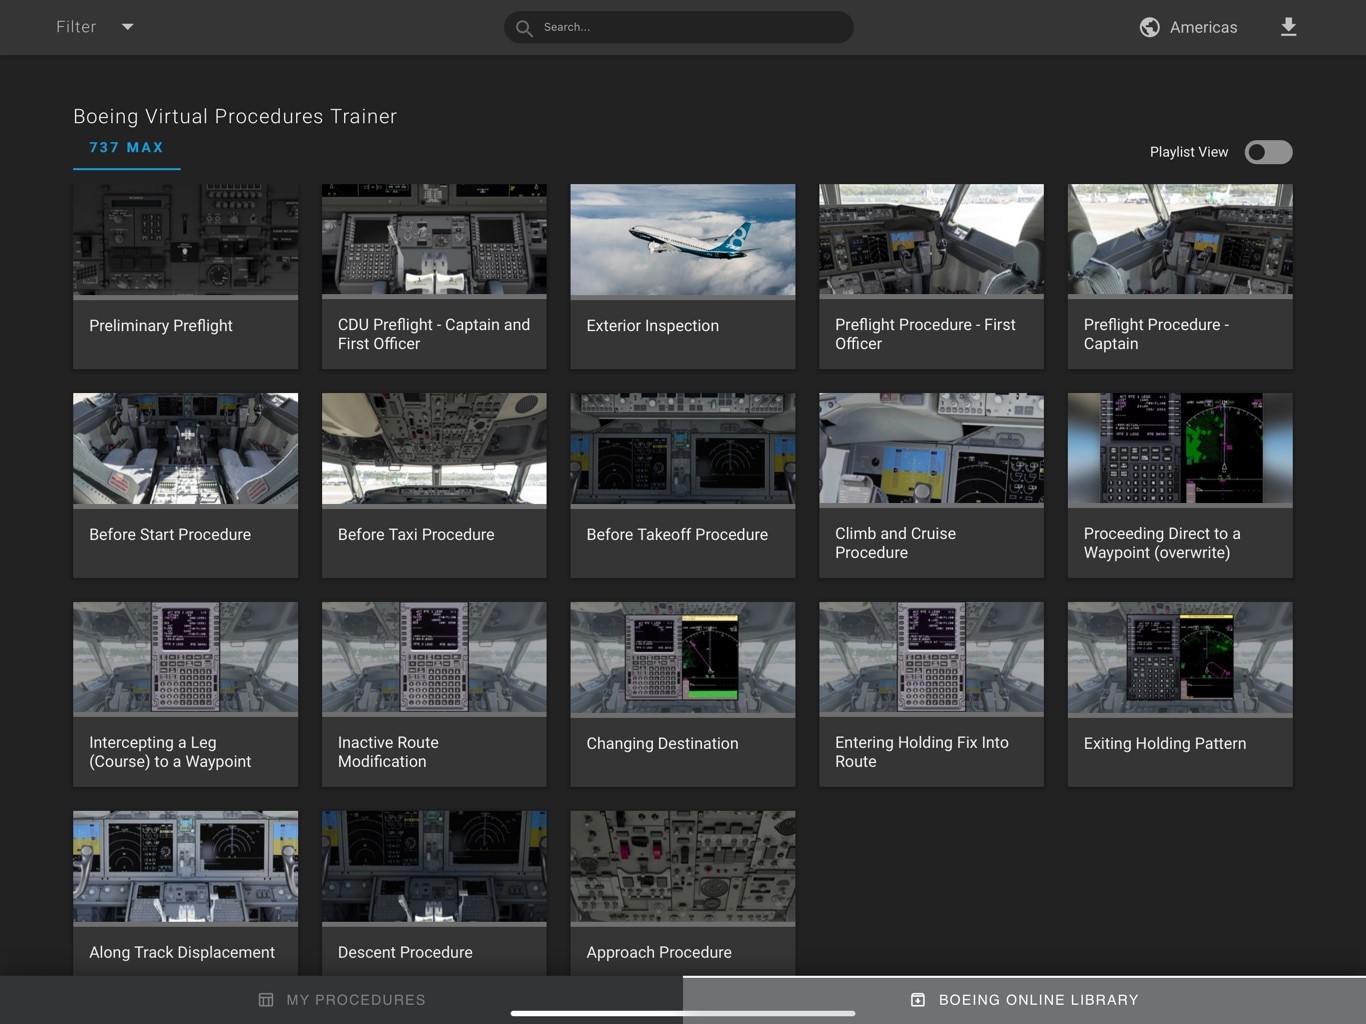
Task: Open the Preliminary Preflight procedure
Action: pyautogui.click(x=185, y=276)
